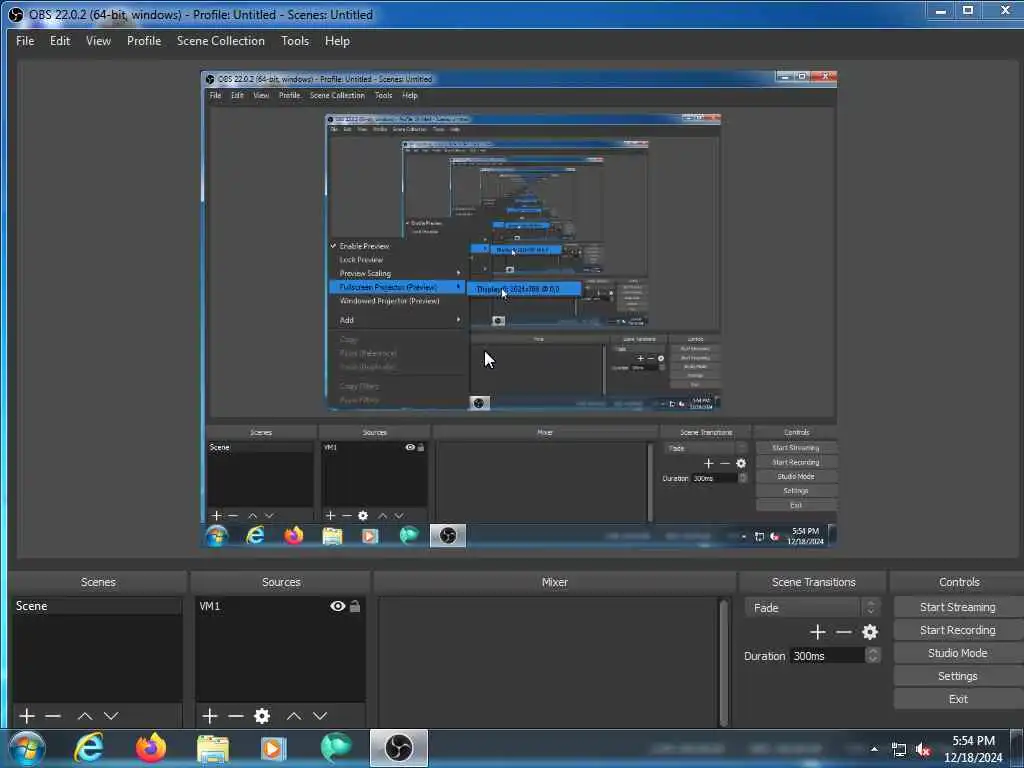Launch Firefox from taskbar

pyautogui.click(x=151, y=748)
